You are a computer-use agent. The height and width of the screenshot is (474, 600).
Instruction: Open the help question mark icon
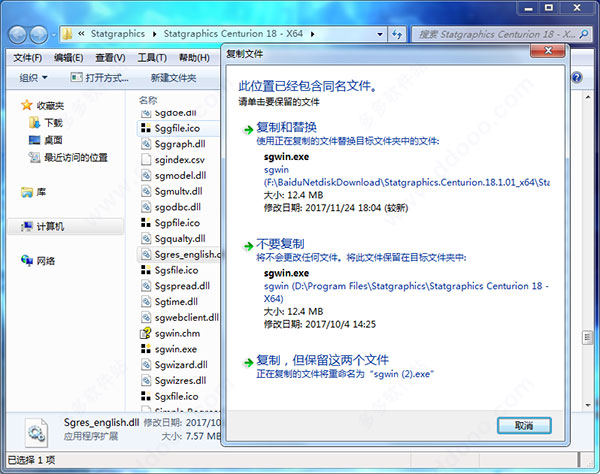[x=577, y=77]
